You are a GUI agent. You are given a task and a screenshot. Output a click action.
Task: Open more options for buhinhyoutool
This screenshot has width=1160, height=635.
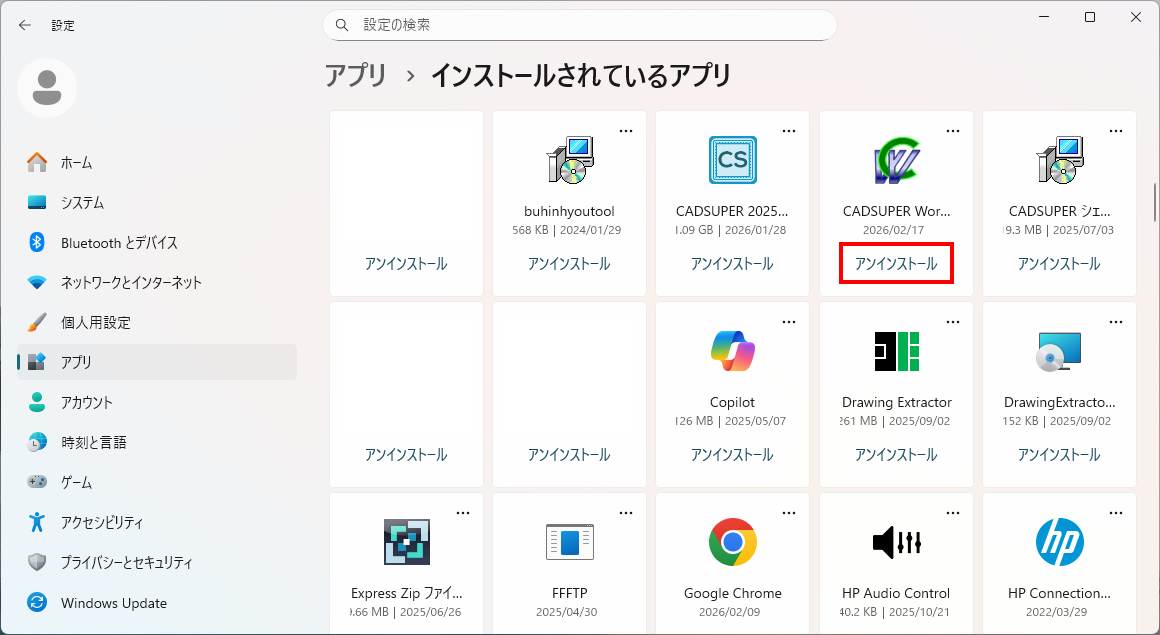tap(626, 131)
